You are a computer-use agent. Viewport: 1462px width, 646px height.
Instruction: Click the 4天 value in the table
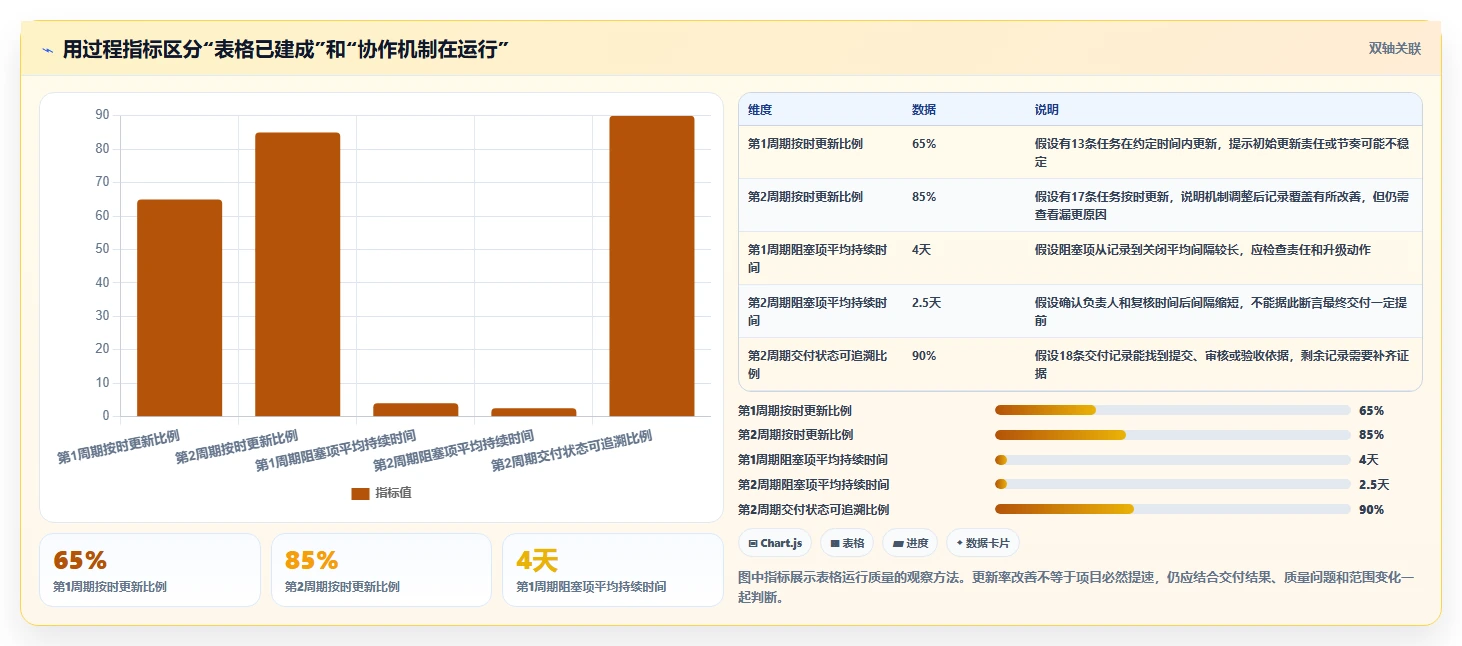coord(921,250)
